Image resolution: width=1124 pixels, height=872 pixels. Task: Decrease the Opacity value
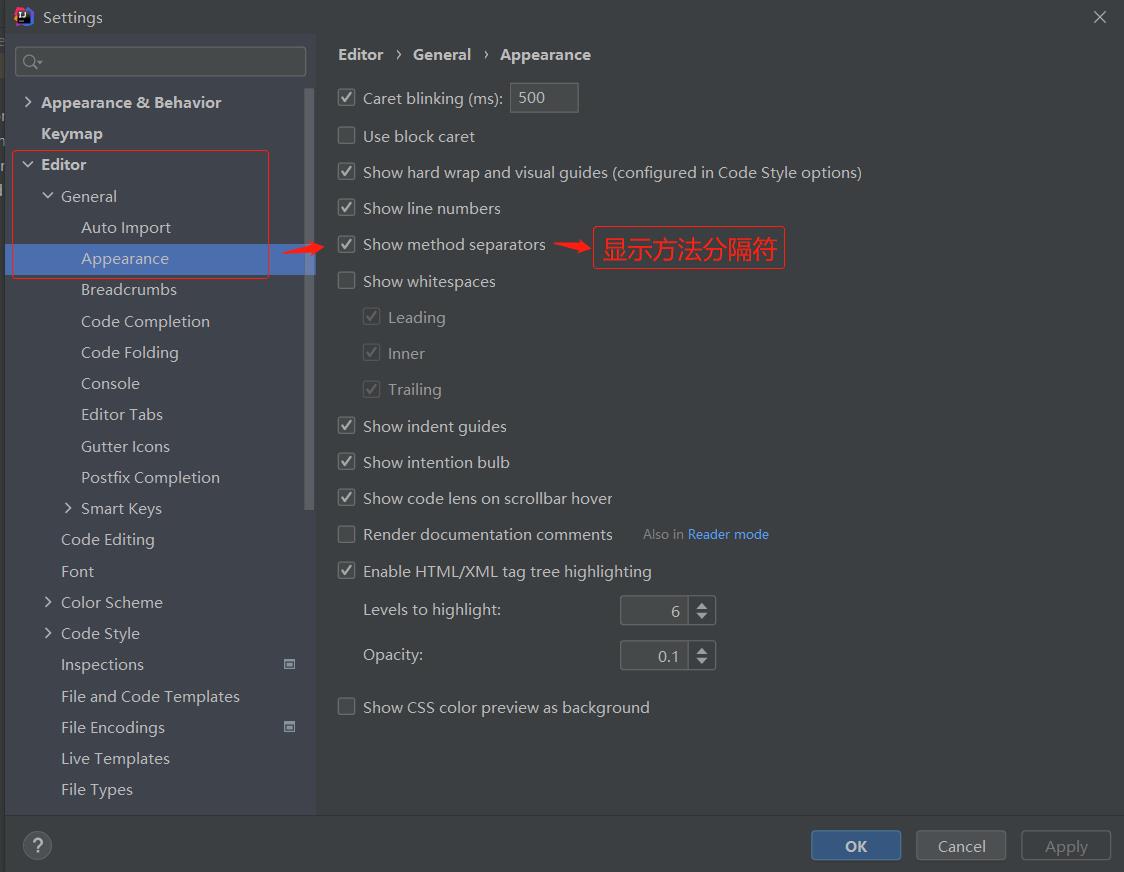click(702, 660)
